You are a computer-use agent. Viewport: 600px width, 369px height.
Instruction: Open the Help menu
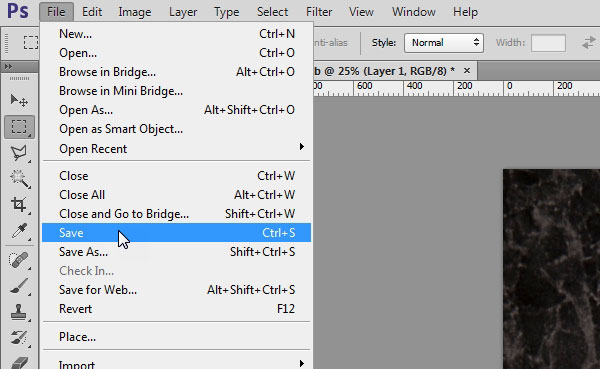[465, 12]
